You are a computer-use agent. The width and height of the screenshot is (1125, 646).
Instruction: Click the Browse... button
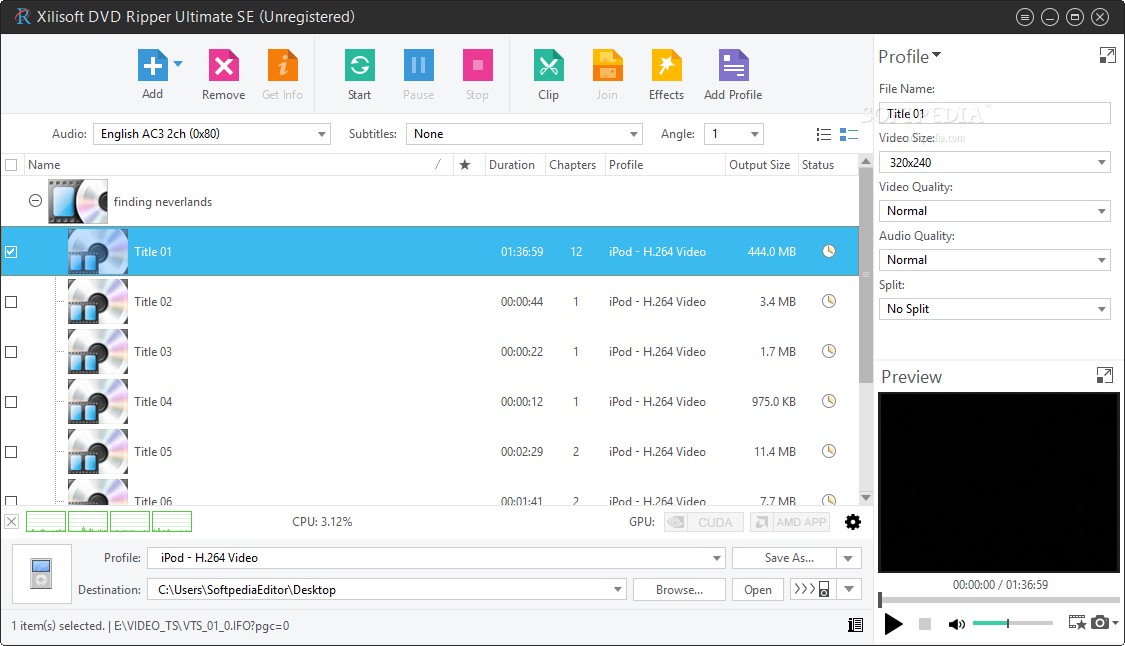(x=679, y=590)
